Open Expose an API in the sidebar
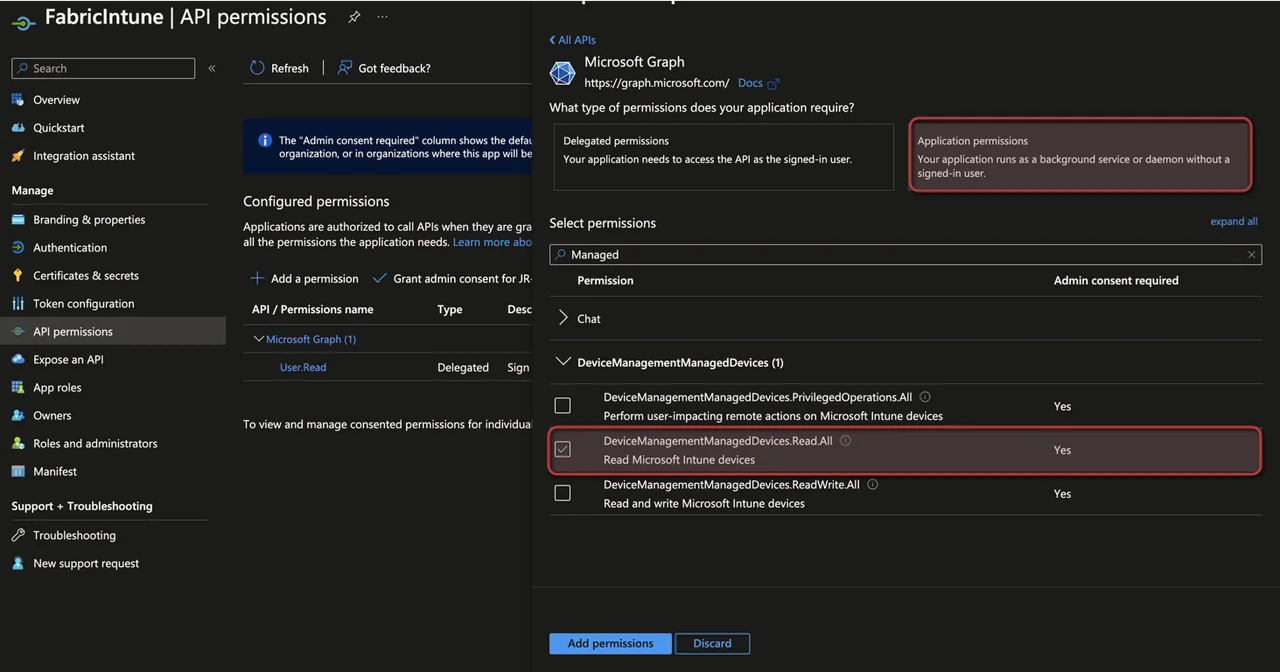Image resolution: width=1280 pixels, height=672 pixels. (x=68, y=360)
